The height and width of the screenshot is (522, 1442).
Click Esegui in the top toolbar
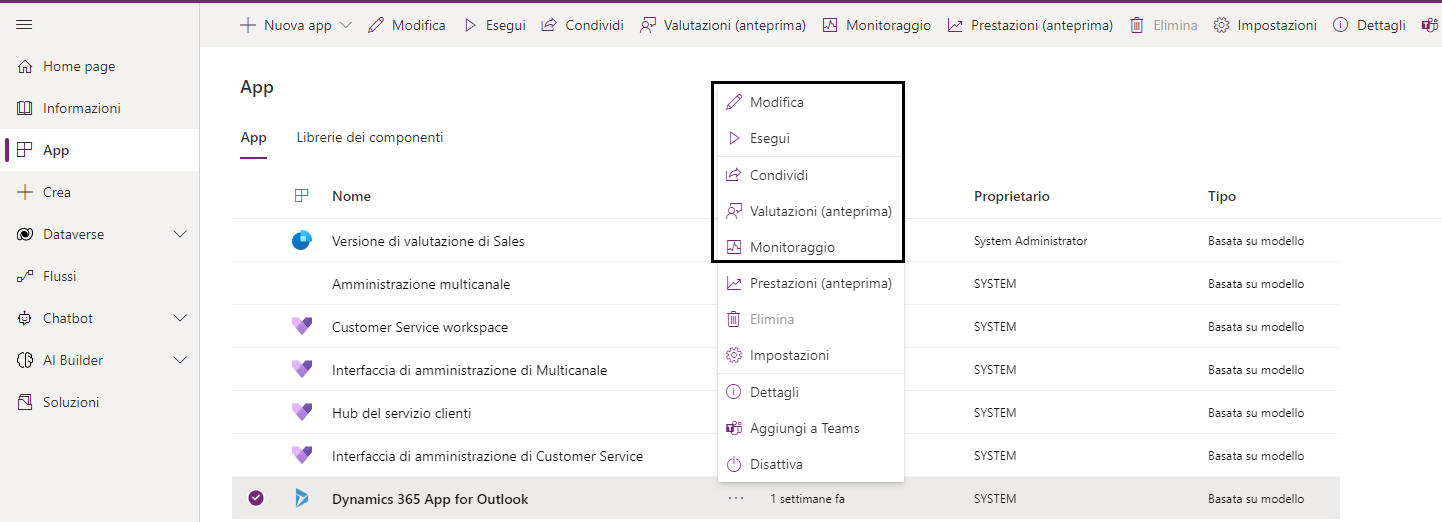coord(494,25)
